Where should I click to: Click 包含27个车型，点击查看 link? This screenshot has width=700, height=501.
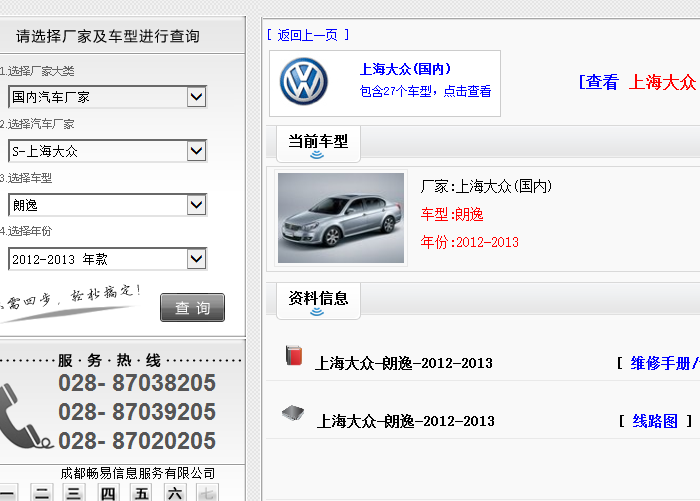pyautogui.click(x=425, y=91)
